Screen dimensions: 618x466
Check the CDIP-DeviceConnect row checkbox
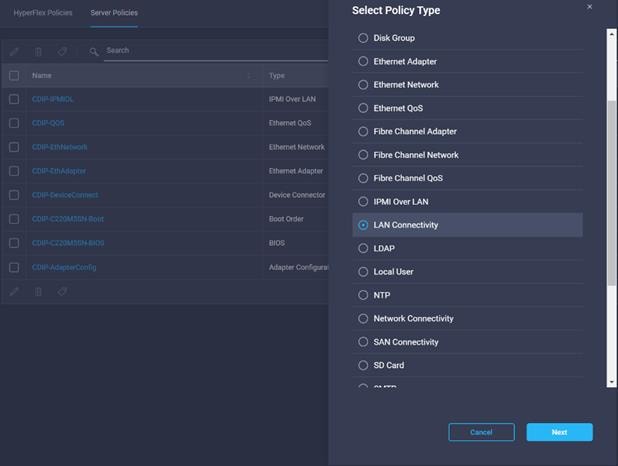coord(14,195)
